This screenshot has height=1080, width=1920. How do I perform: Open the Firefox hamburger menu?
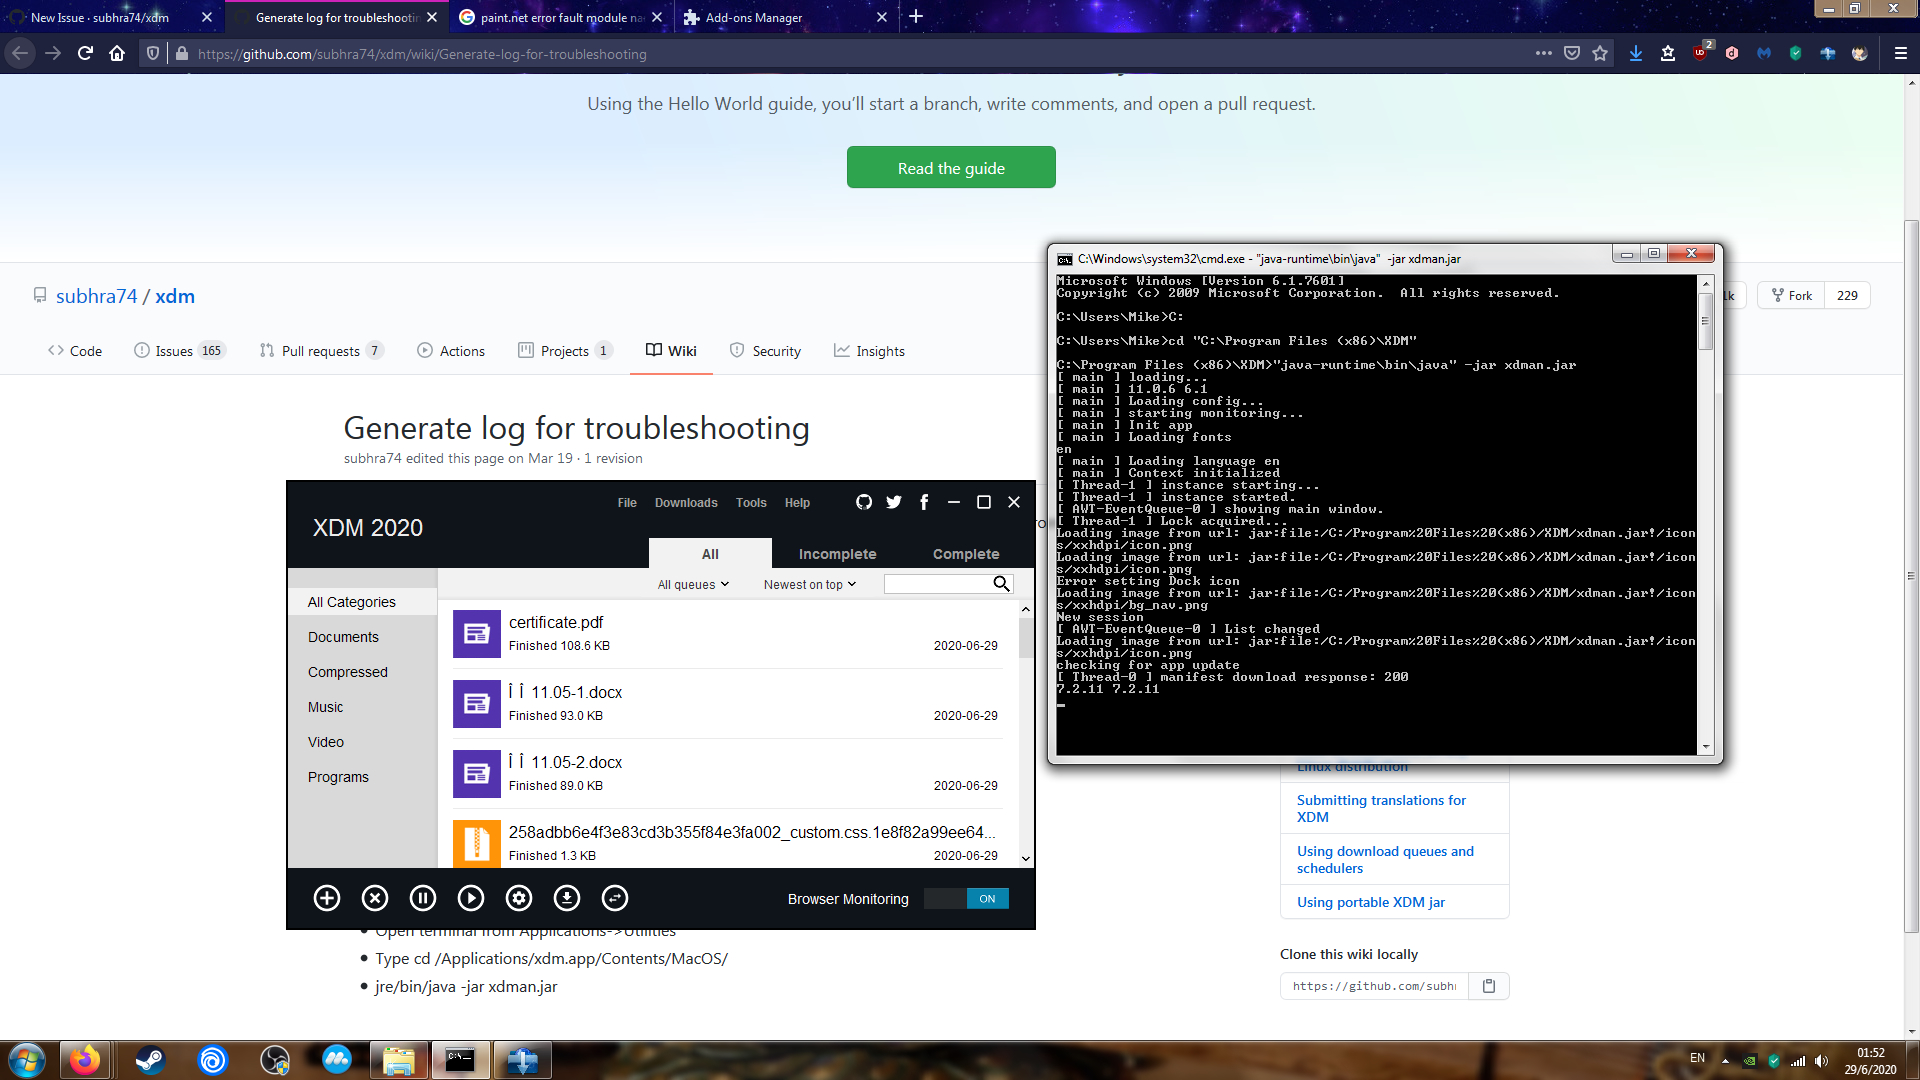tap(1901, 53)
